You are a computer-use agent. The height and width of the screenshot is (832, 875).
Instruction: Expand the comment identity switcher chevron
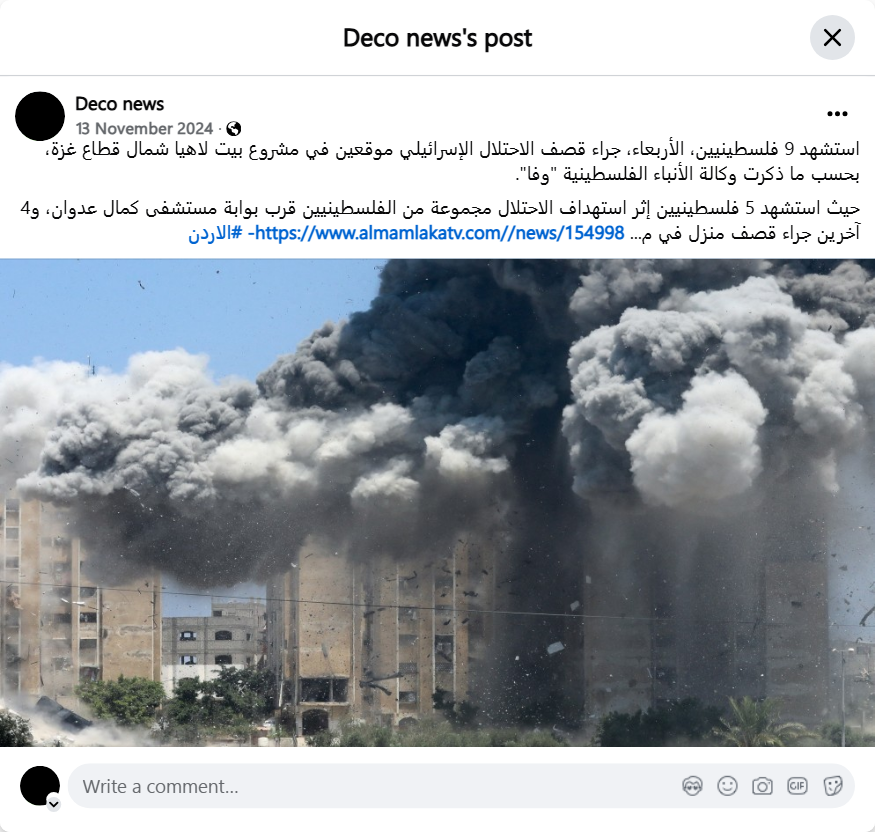point(54,804)
